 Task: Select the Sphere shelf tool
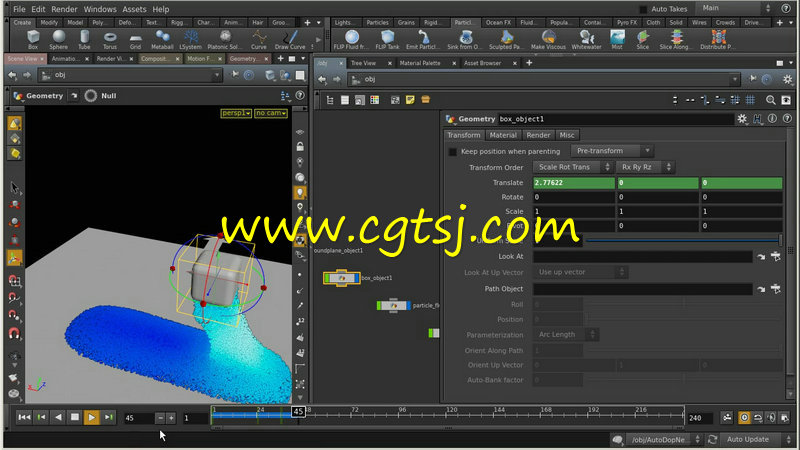pyautogui.click(x=59, y=39)
